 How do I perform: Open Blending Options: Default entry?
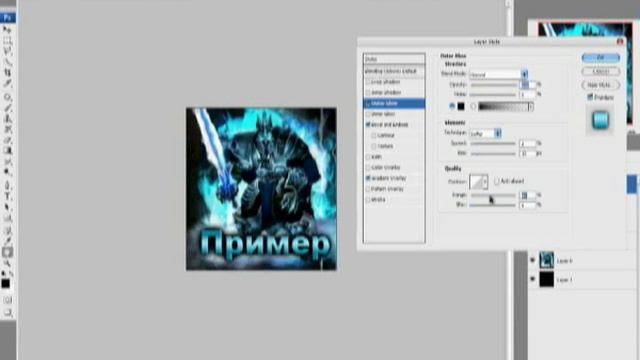(394, 71)
